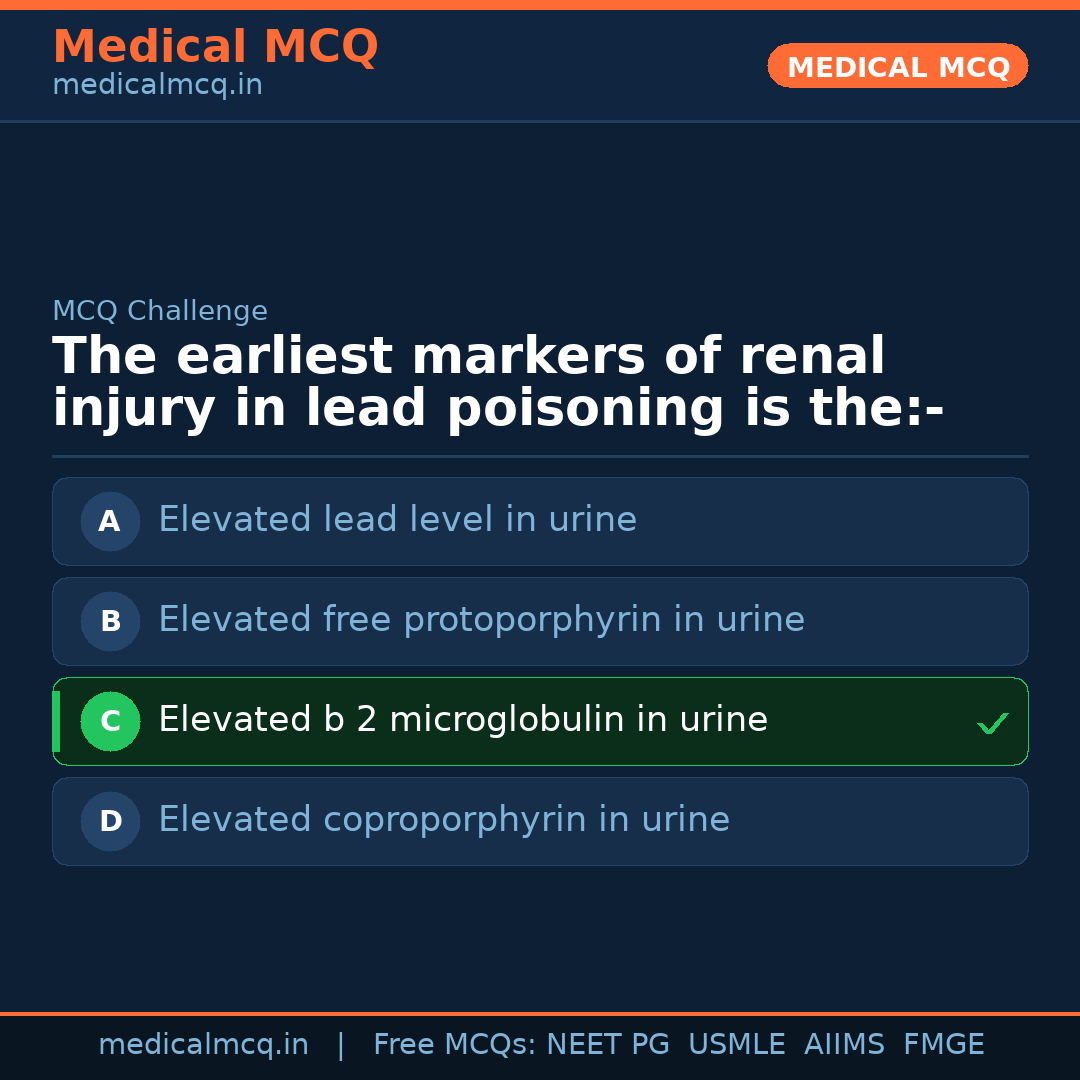Open the medicalmcq.in footer link

tap(203, 1045)
